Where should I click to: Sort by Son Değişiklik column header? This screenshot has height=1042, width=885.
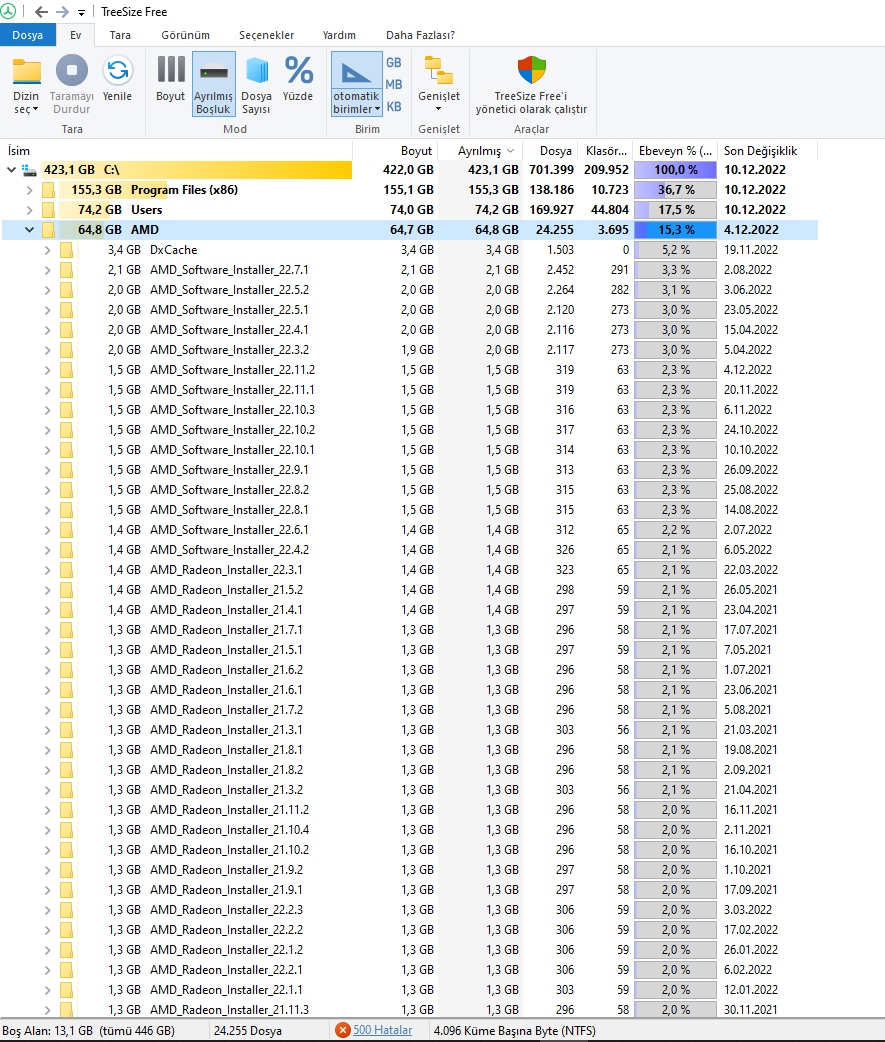coord(760,151)
